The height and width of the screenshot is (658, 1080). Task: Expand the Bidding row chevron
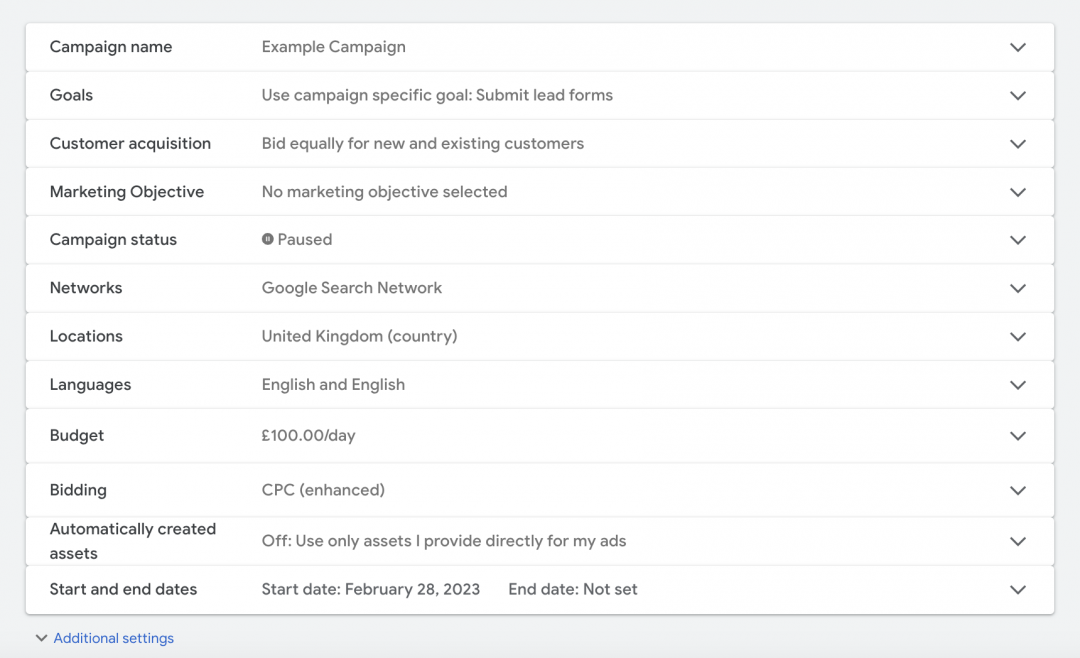point(1018,490)
